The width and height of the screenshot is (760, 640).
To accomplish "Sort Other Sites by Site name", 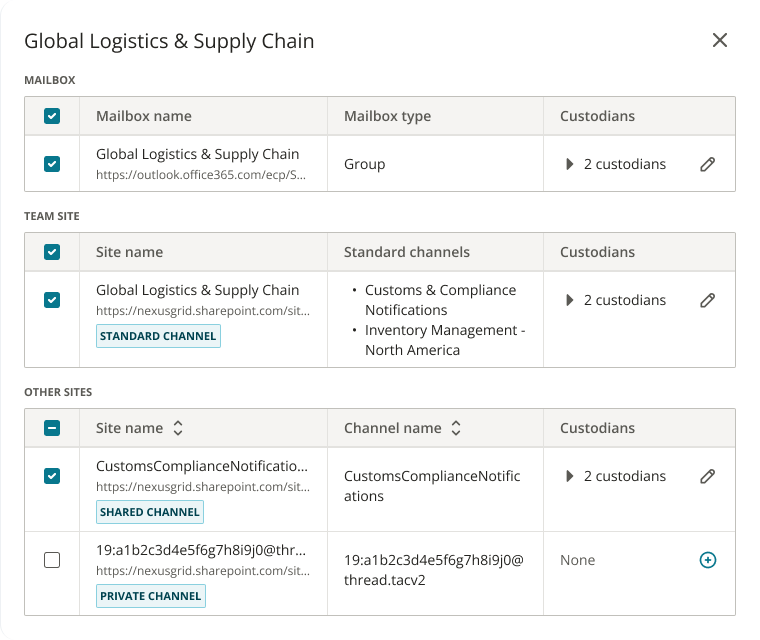I will (178, 428).
